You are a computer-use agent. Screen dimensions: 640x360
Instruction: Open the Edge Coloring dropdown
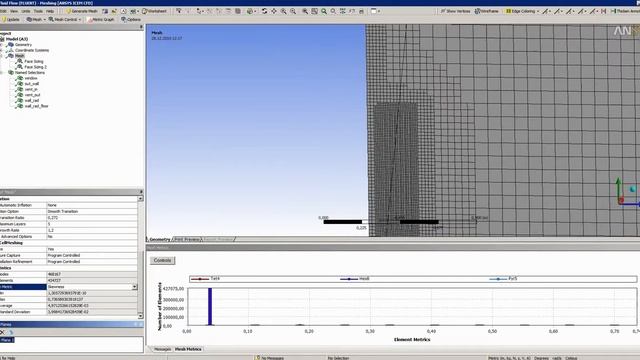click(x=522, y=11)
